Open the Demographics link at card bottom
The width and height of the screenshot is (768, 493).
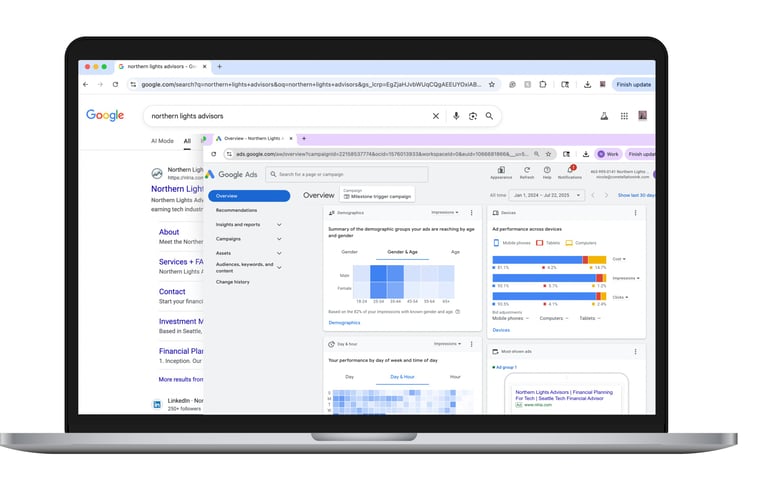pyautogui.click(x=344, y=323)
